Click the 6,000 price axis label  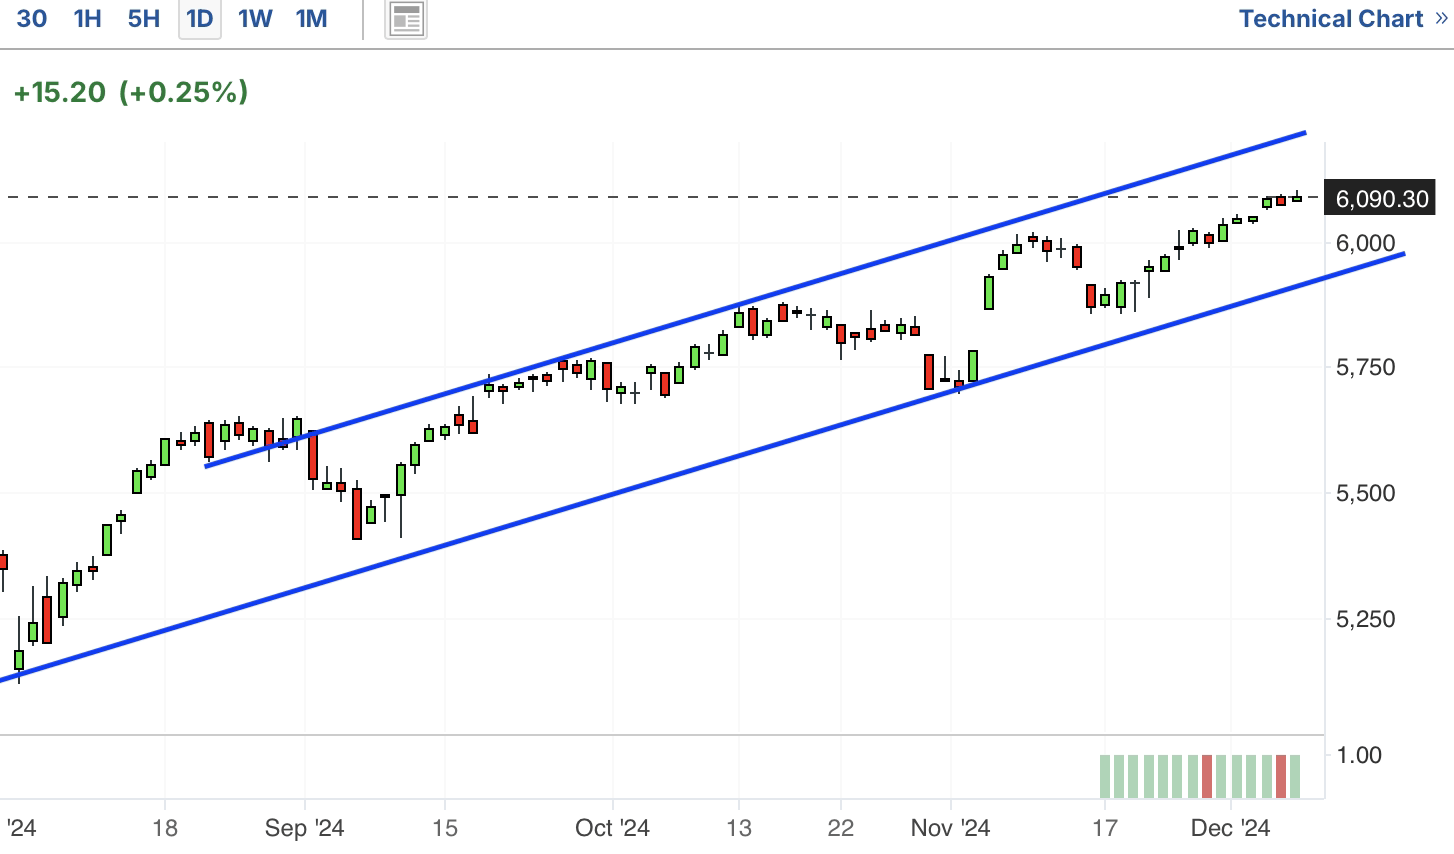pos(1365,243)
